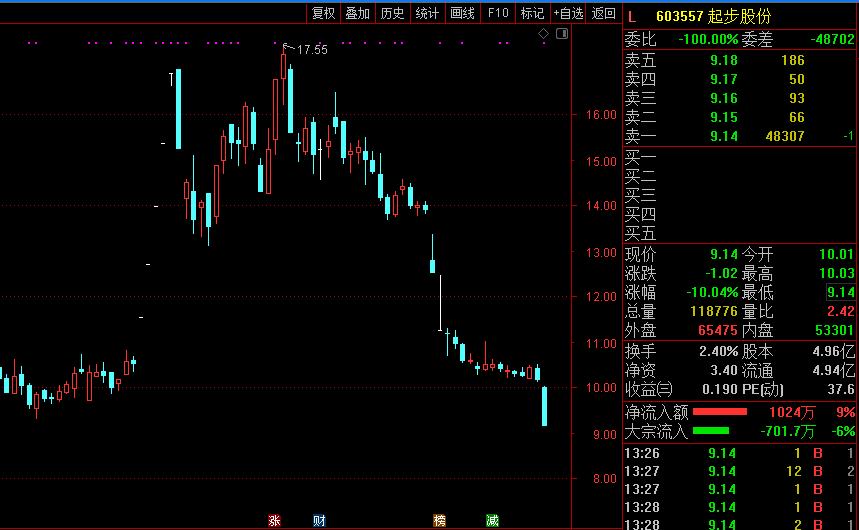Click the blue 财 marker below the chart

coord(319,520)
